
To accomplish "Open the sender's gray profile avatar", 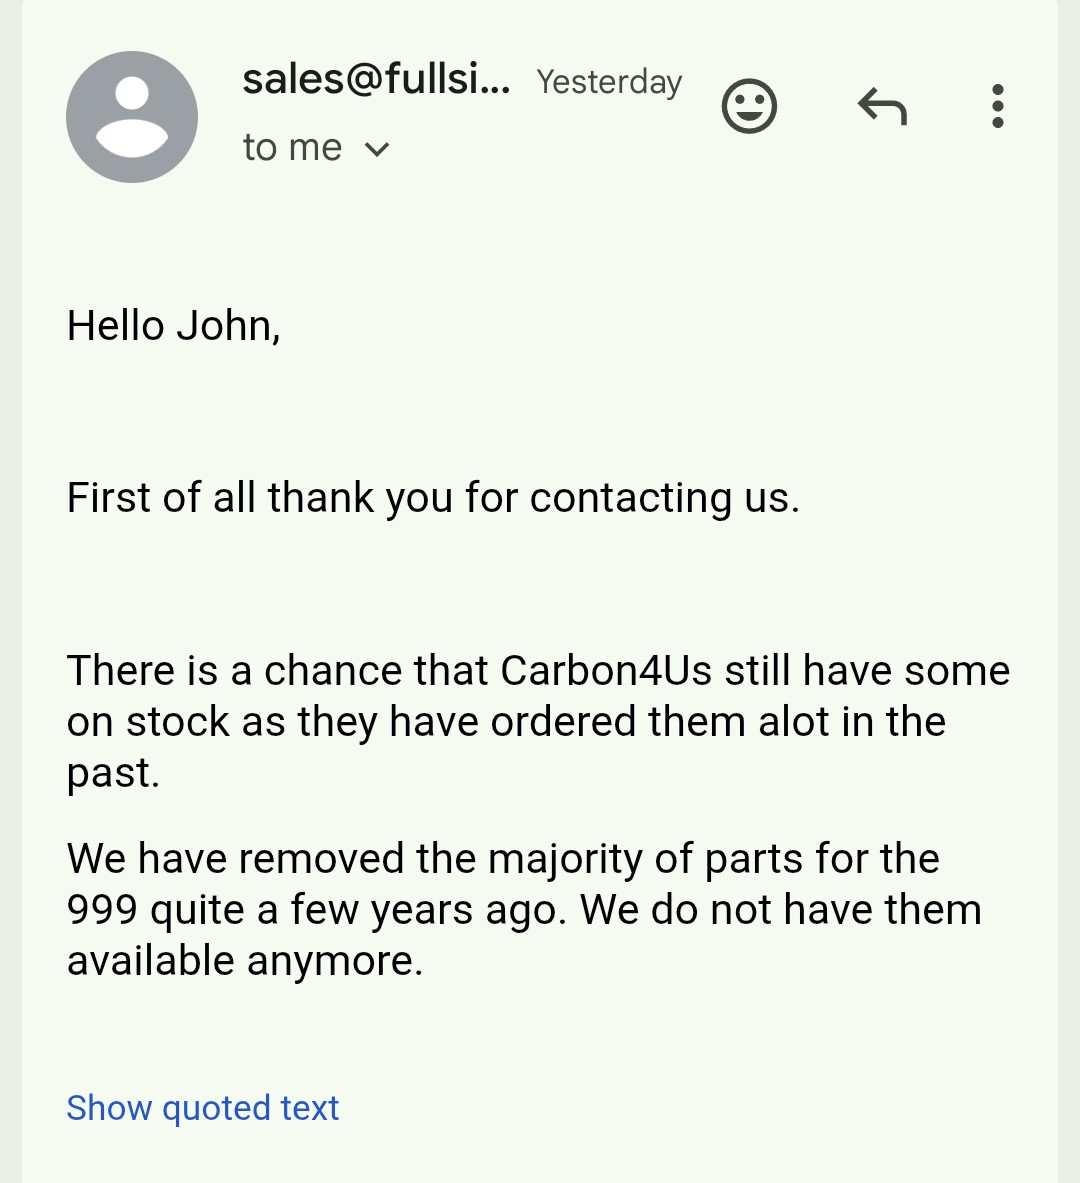I will 132,117.
